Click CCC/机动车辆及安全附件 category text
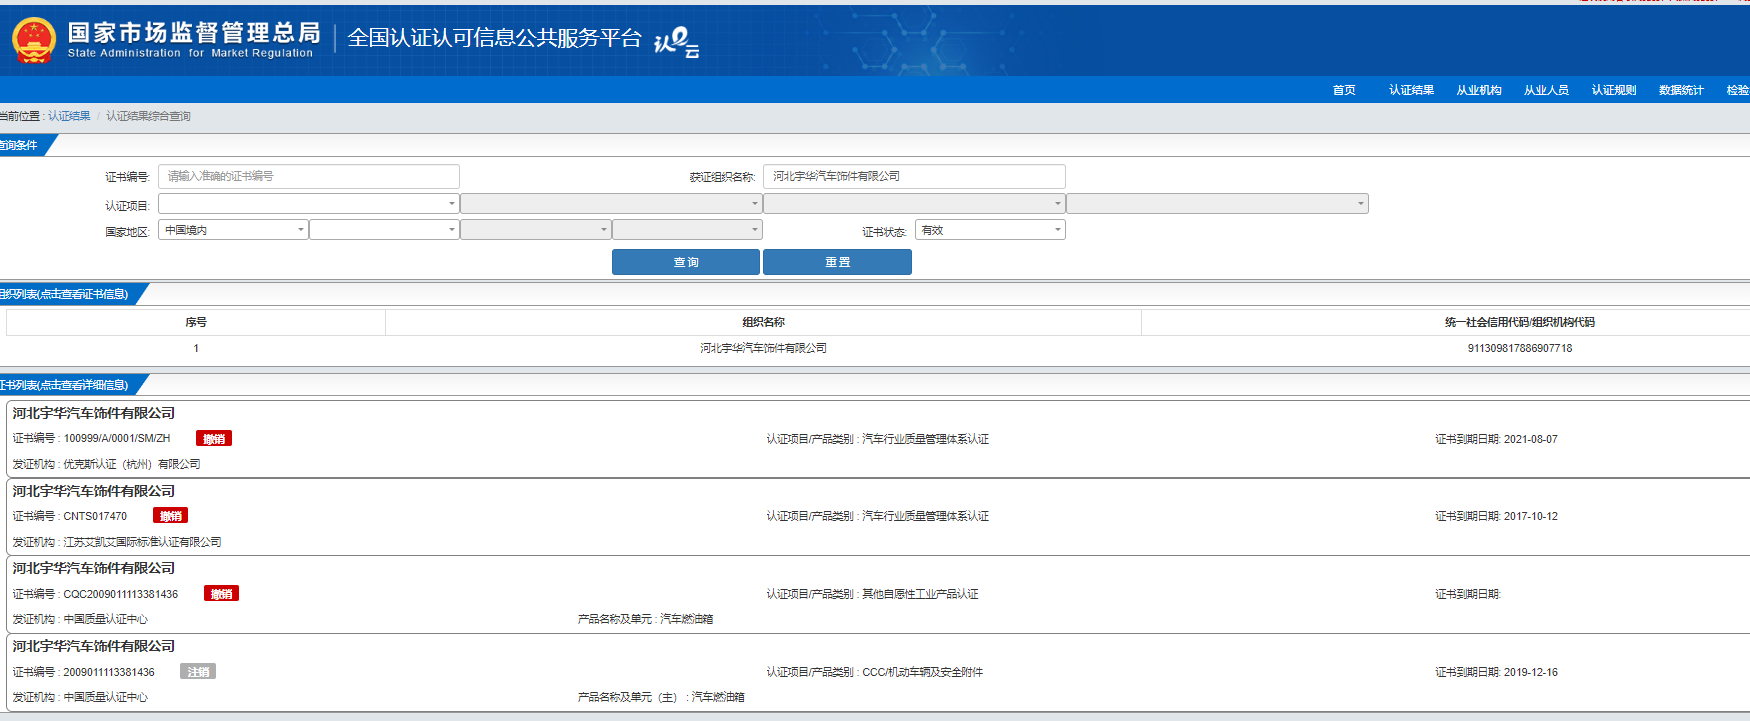This screenshot has height=721, width=1750. tap(922, 672)
